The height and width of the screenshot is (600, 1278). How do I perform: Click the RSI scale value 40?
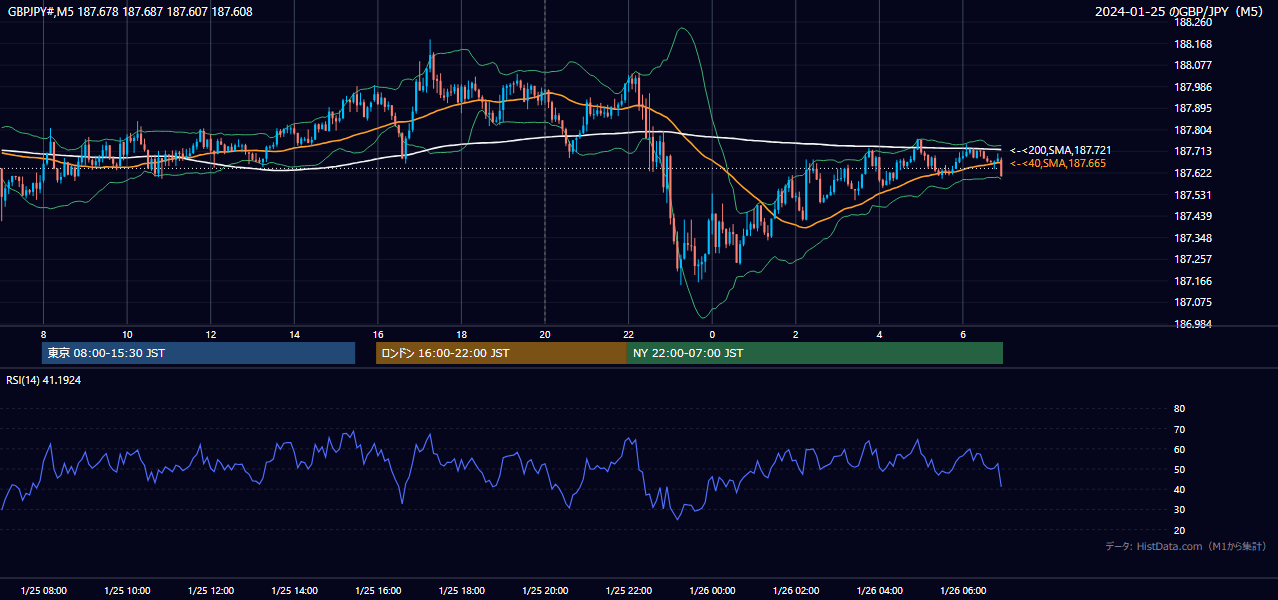(x=1179, y=490)
